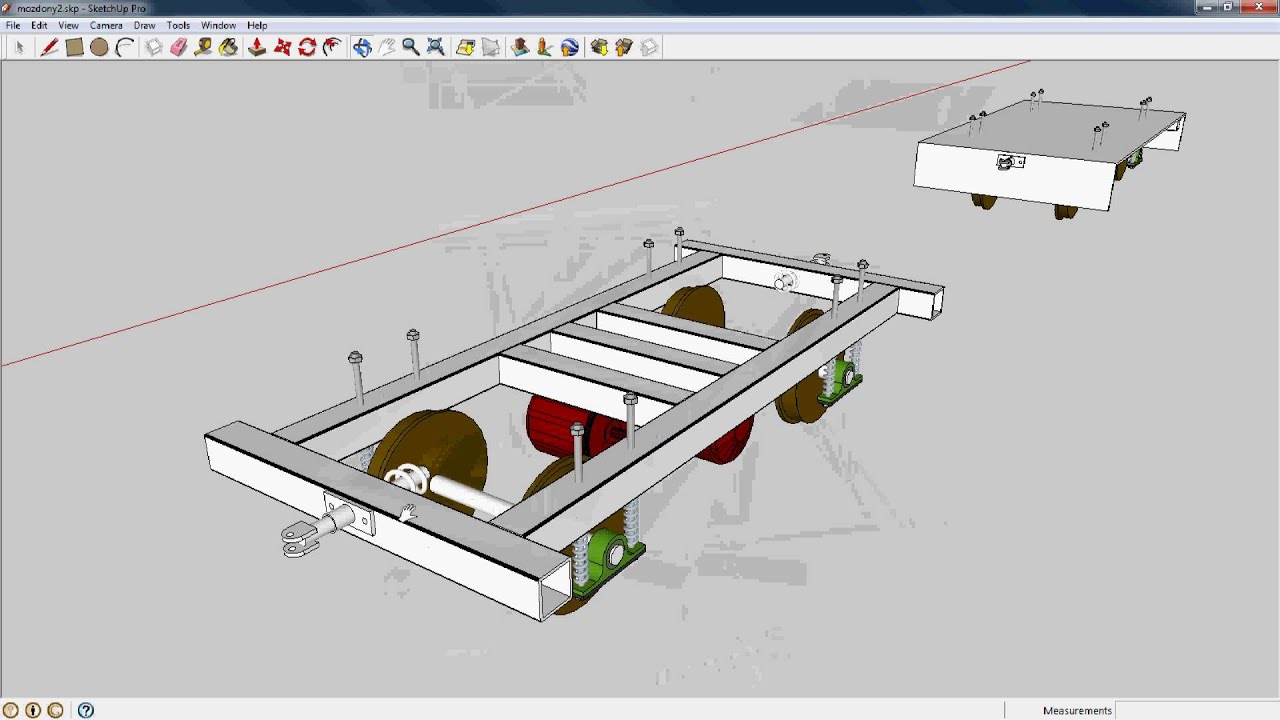Click the Previous view icon
The height and width of the screenshot is (720, 1280).
pyautogui.click(x=465, y=47)
